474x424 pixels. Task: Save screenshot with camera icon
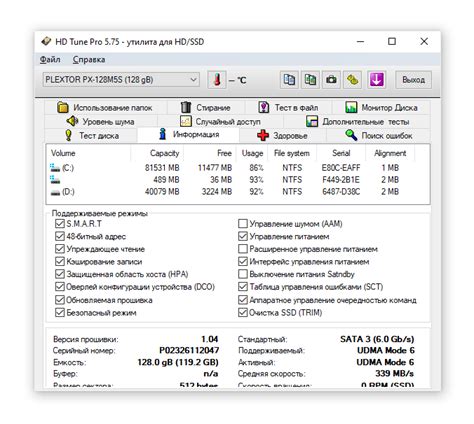pyautogui.click(x=331, y=80)
